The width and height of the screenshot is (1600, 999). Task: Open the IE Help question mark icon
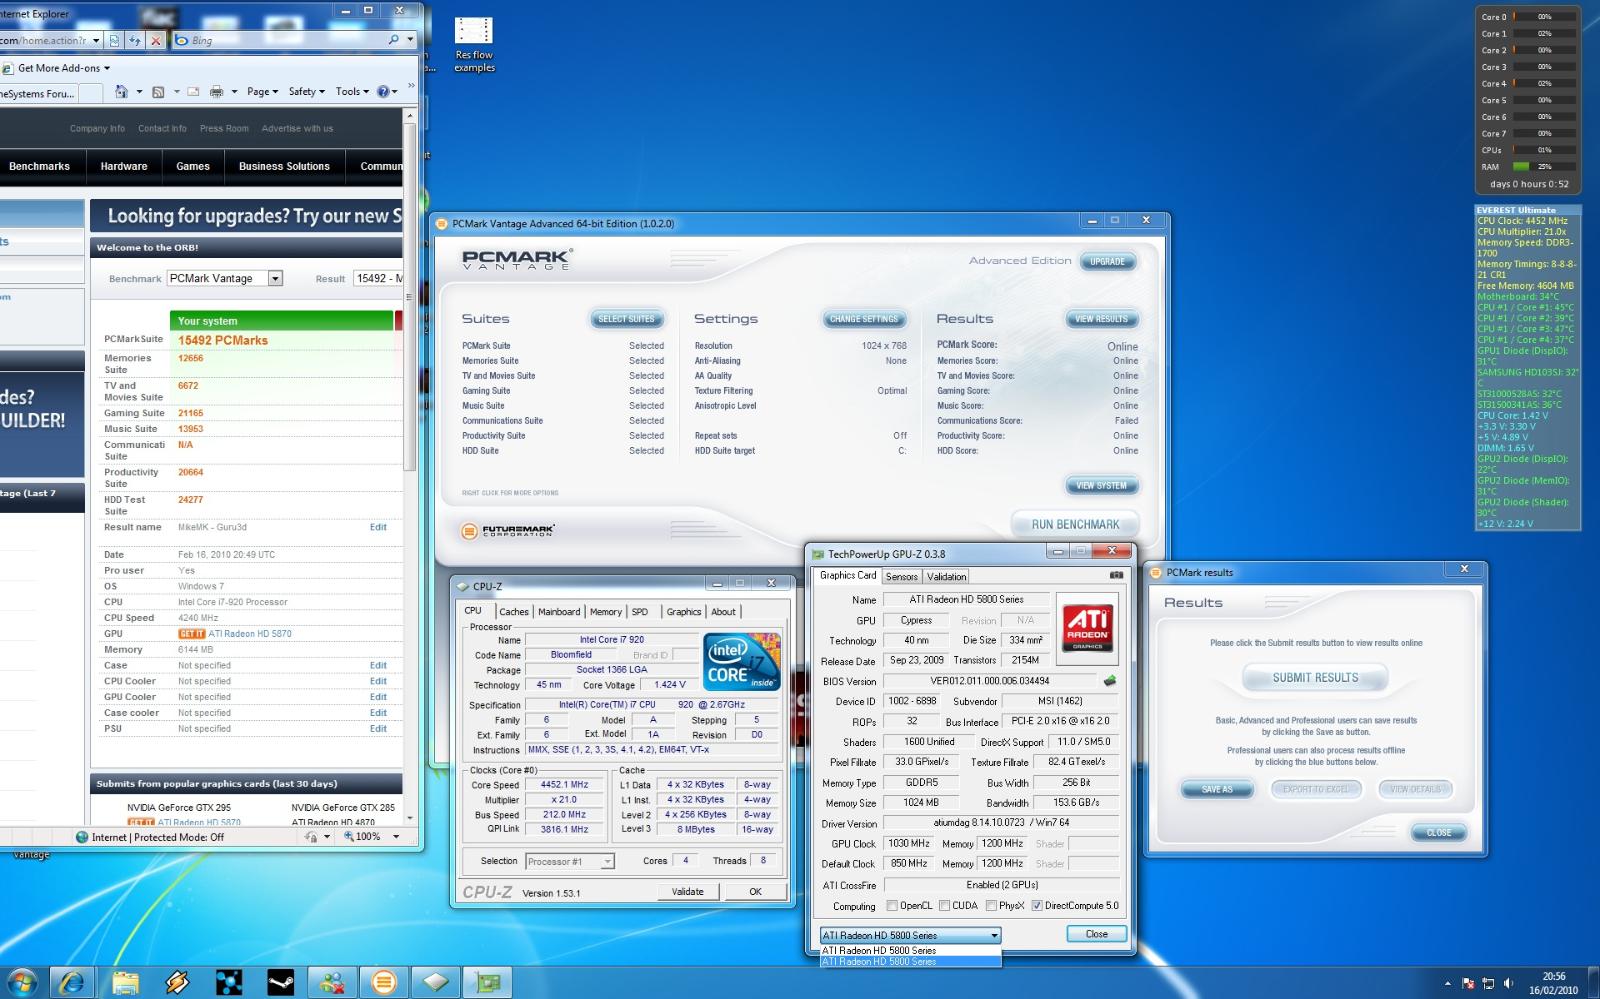(x=383, y=91)
